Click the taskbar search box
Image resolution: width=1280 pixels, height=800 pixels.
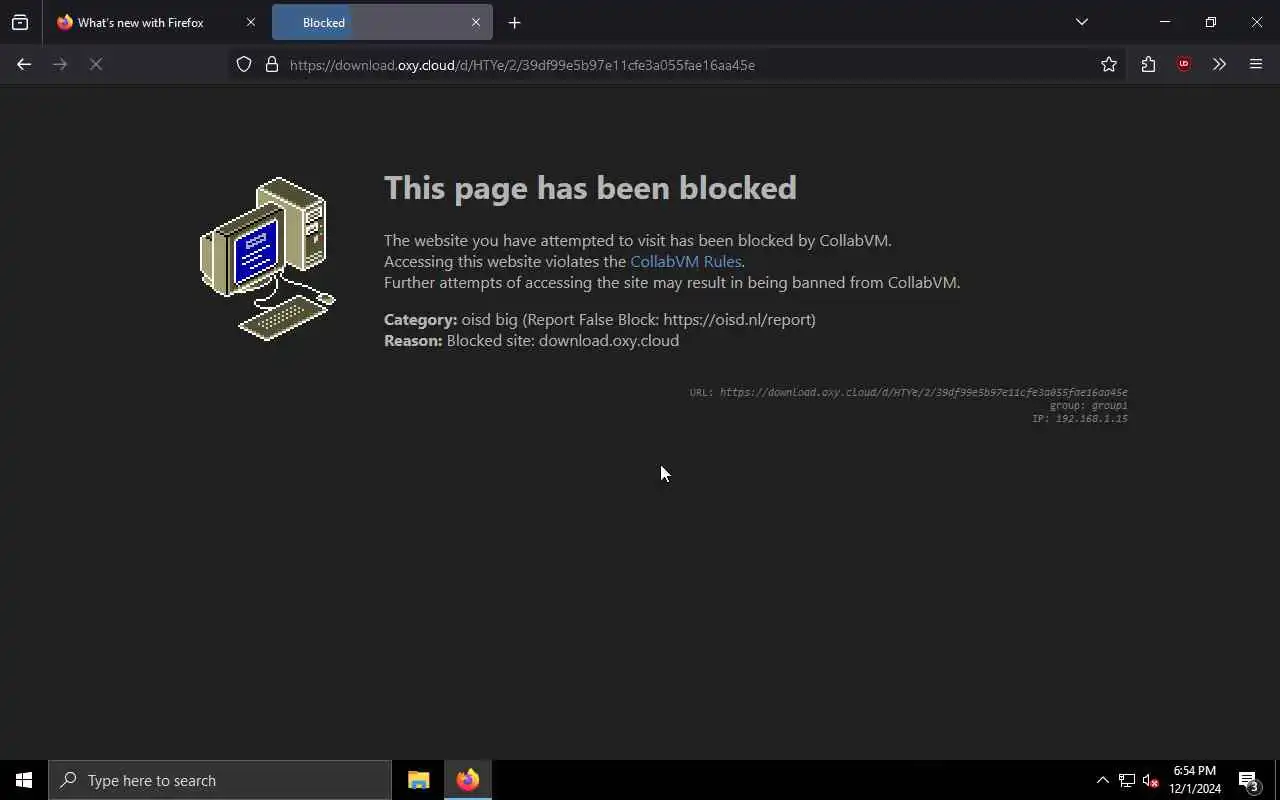tap(220, 780)
